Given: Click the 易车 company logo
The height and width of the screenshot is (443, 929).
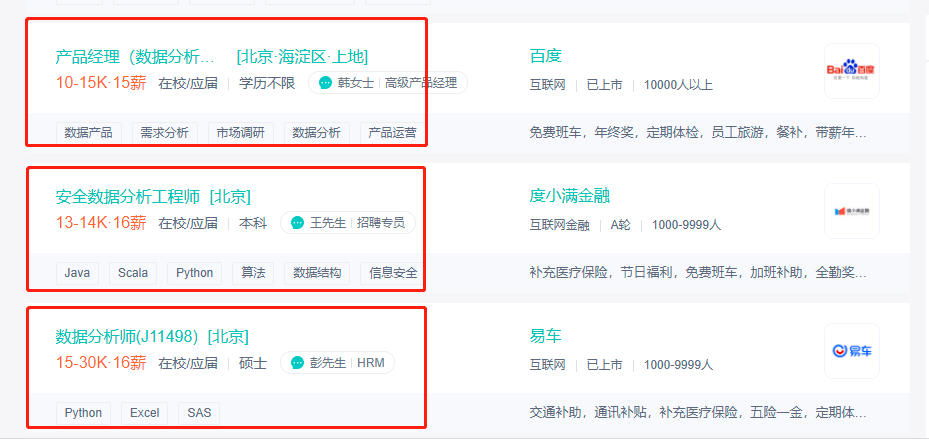Looking at the screenshot, I should point(851,351).
